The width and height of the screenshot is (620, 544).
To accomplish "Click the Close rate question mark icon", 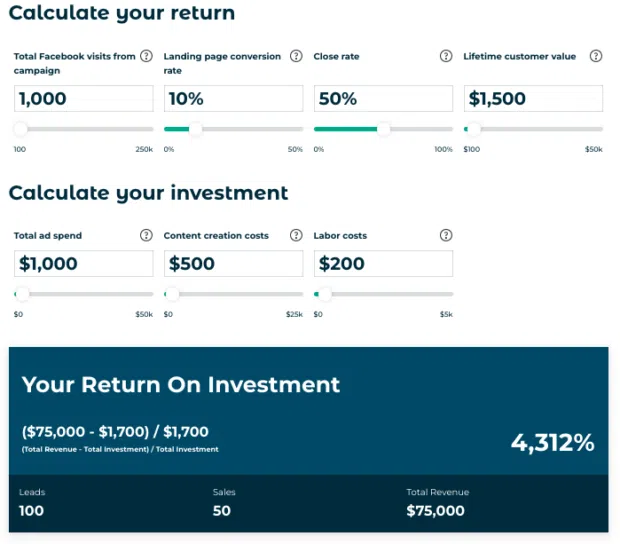I will pos(446,57).
